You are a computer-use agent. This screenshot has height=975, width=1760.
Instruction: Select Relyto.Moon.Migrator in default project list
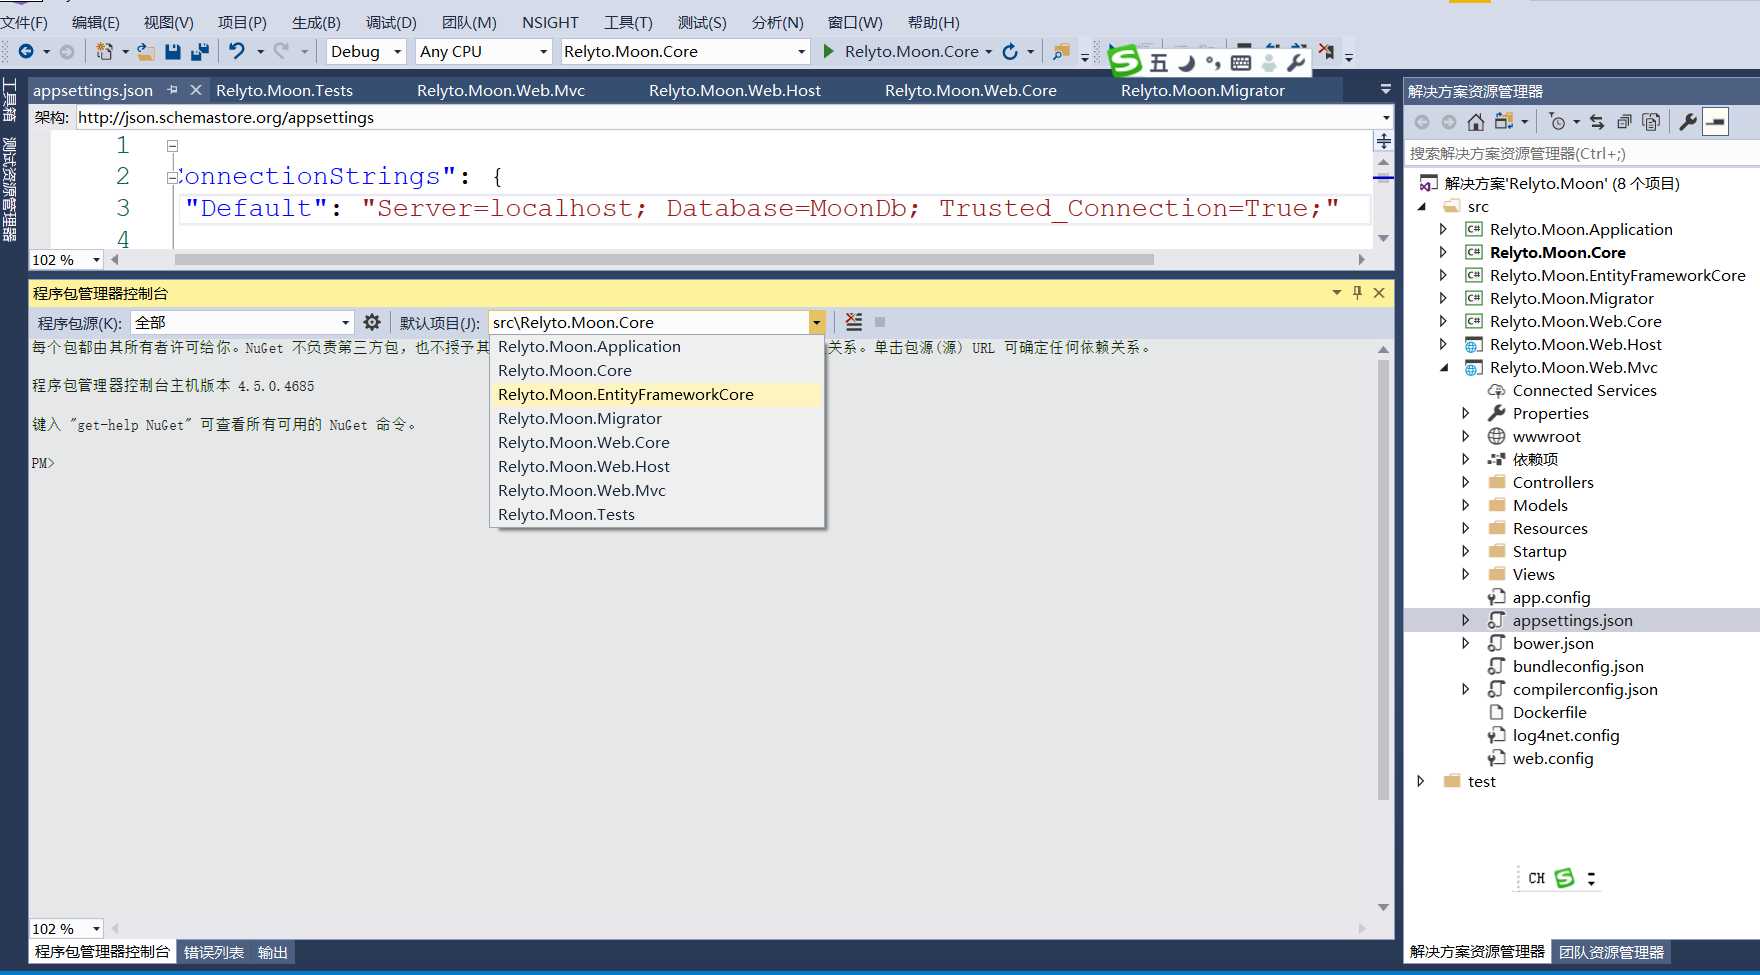pos(657,418)
